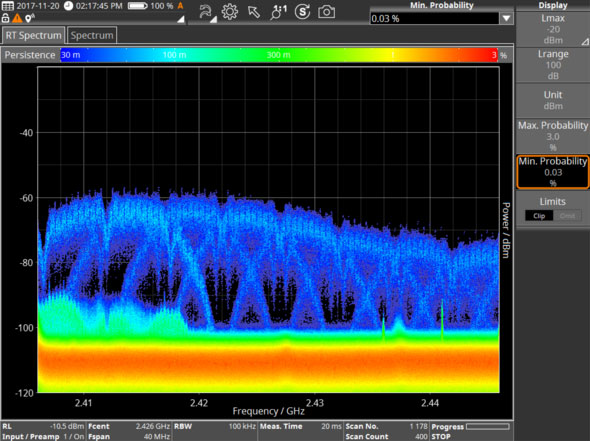Click the Persistence color scale bar
This screenshot has height=441, width=590.
click(279, 55)
